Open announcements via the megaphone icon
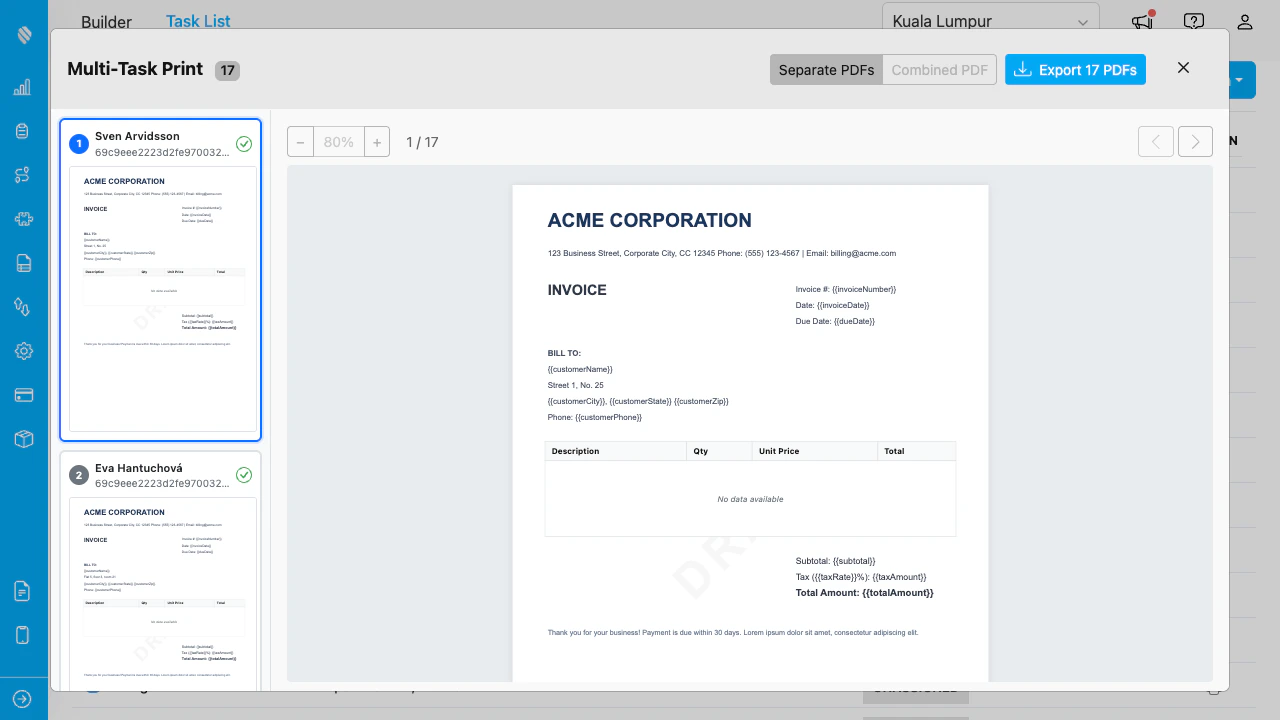Image resolution: width=1280 pixels, height=720 pixels. (x=1141, y=21)
